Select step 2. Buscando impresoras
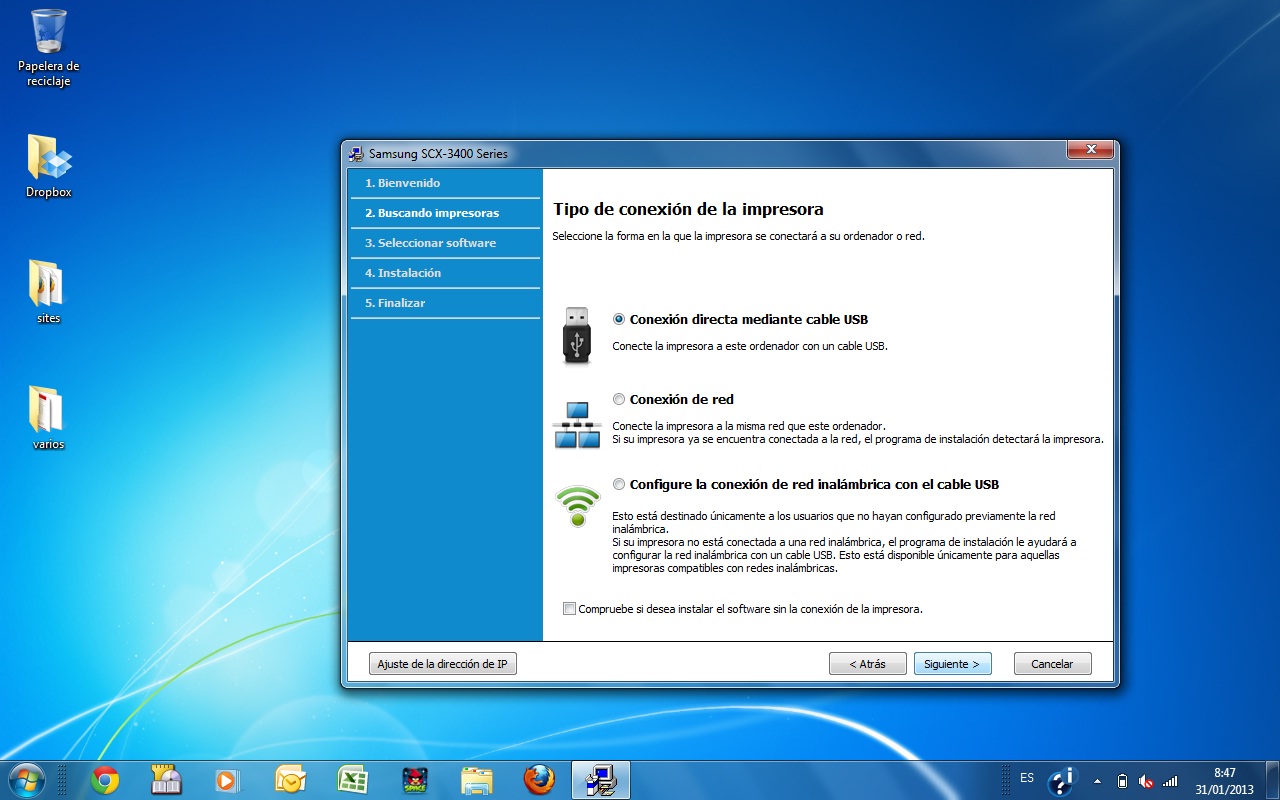 pyautogui.click(x=445, y=214)
